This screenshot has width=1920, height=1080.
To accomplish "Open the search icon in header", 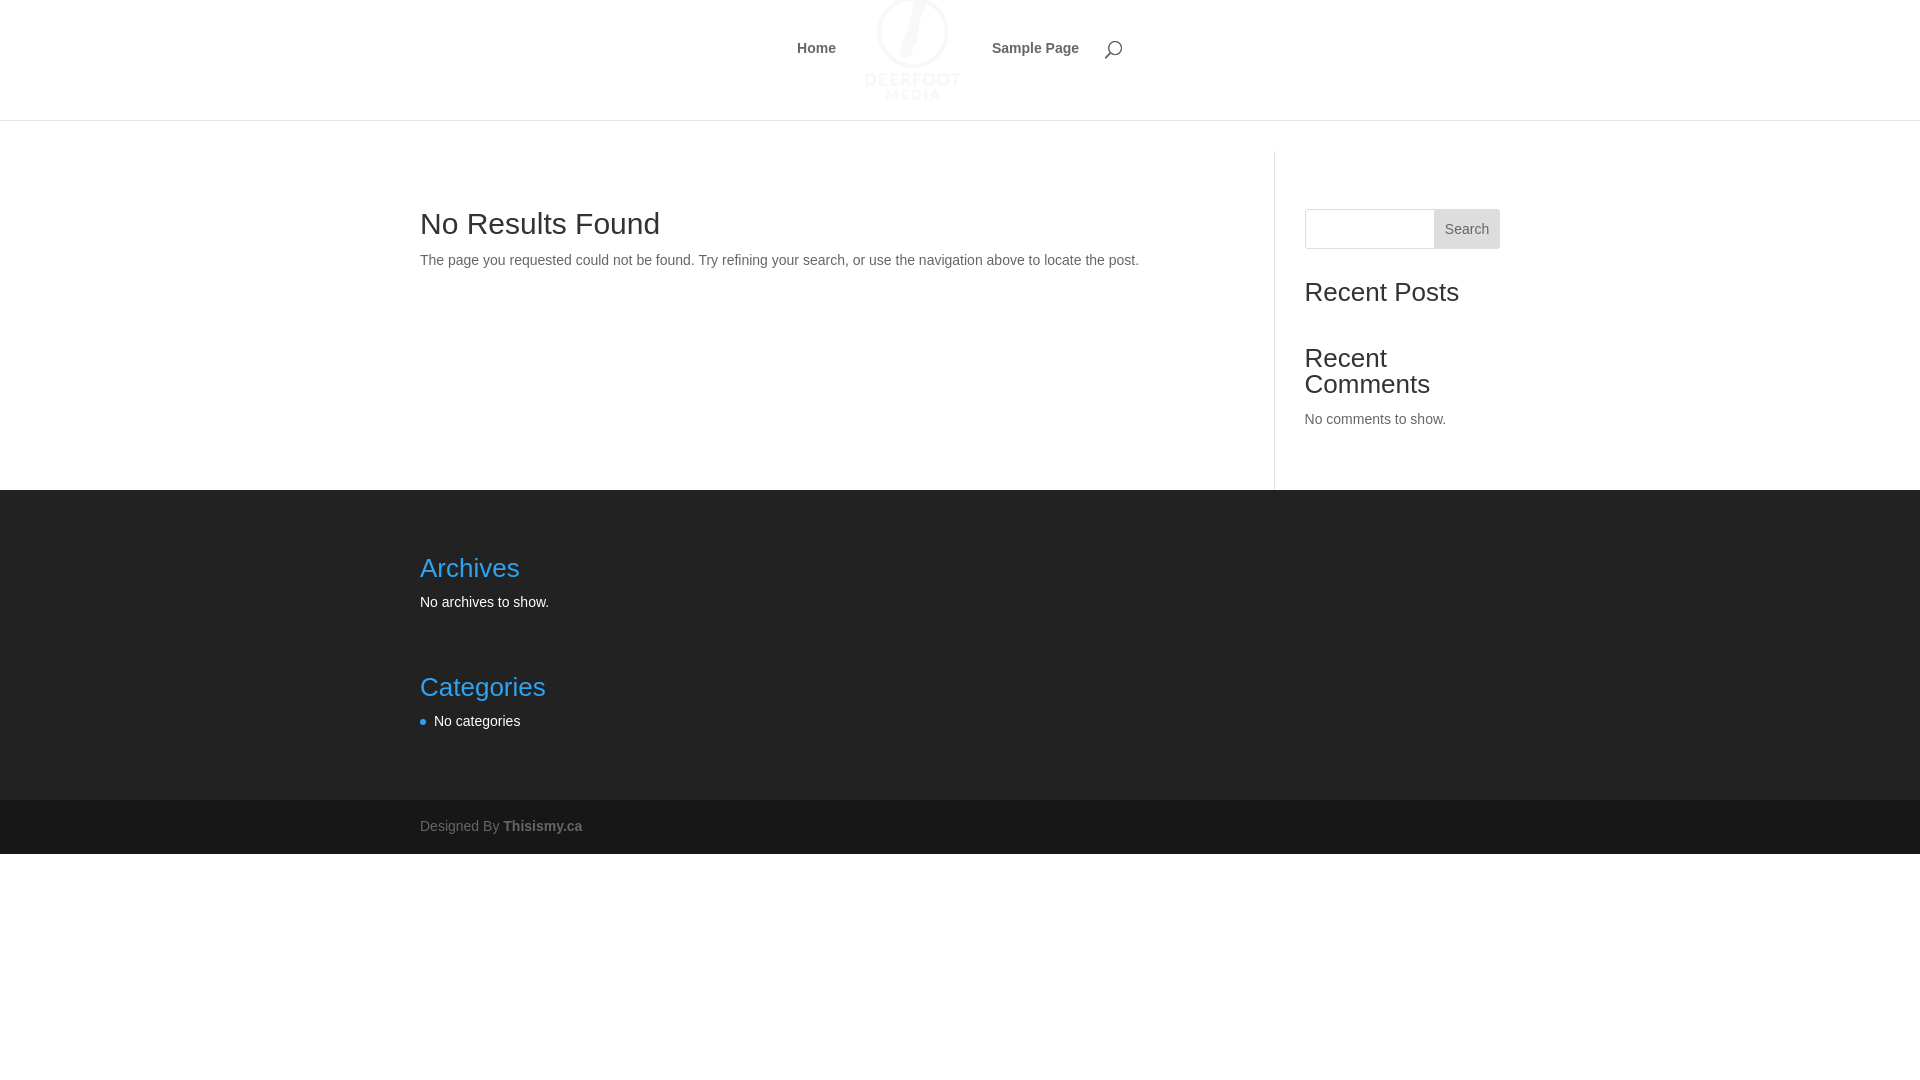I will [x=1113, y=49].
